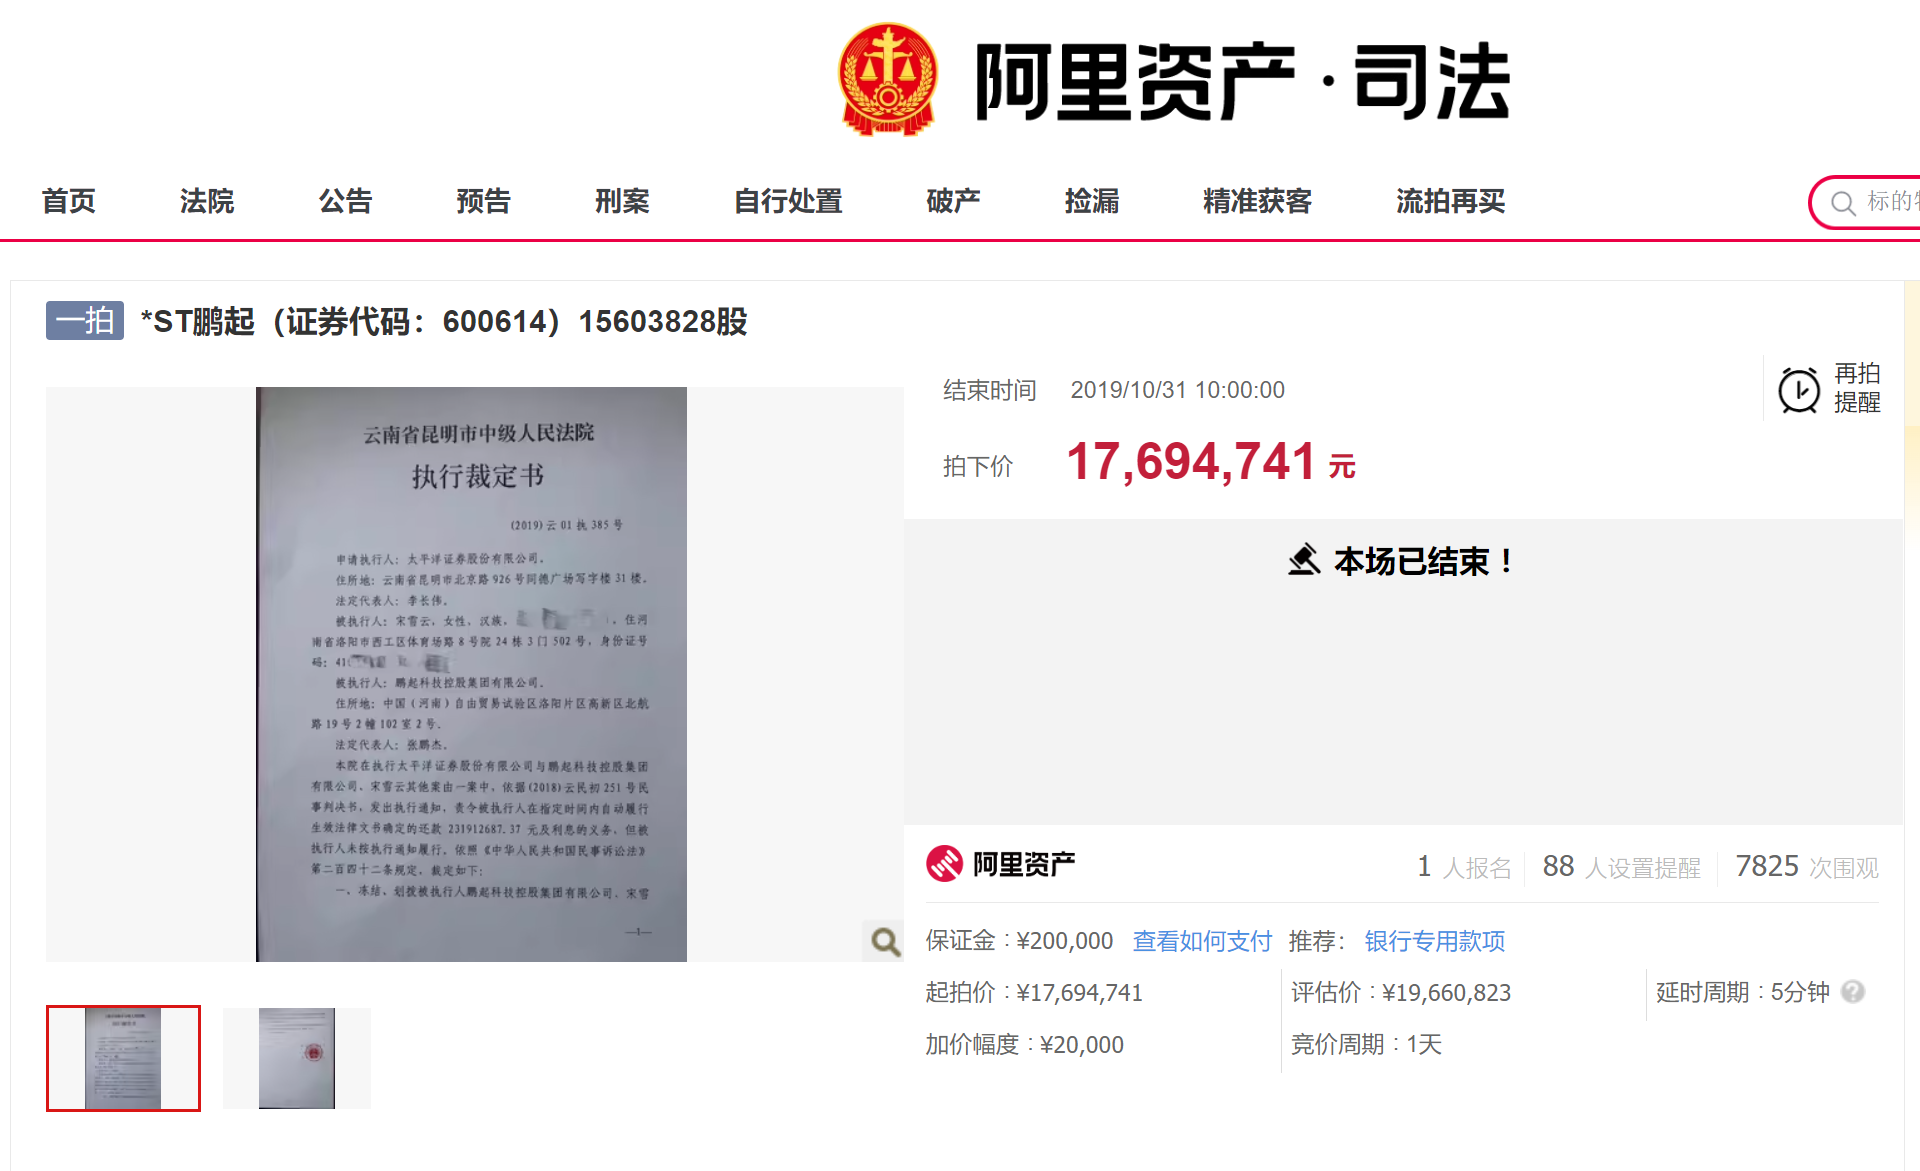The width and height of the screenshot is (1920, 1171).
Task: Click the Ali Assets judicial emblem logo
Action: point(888,80)
